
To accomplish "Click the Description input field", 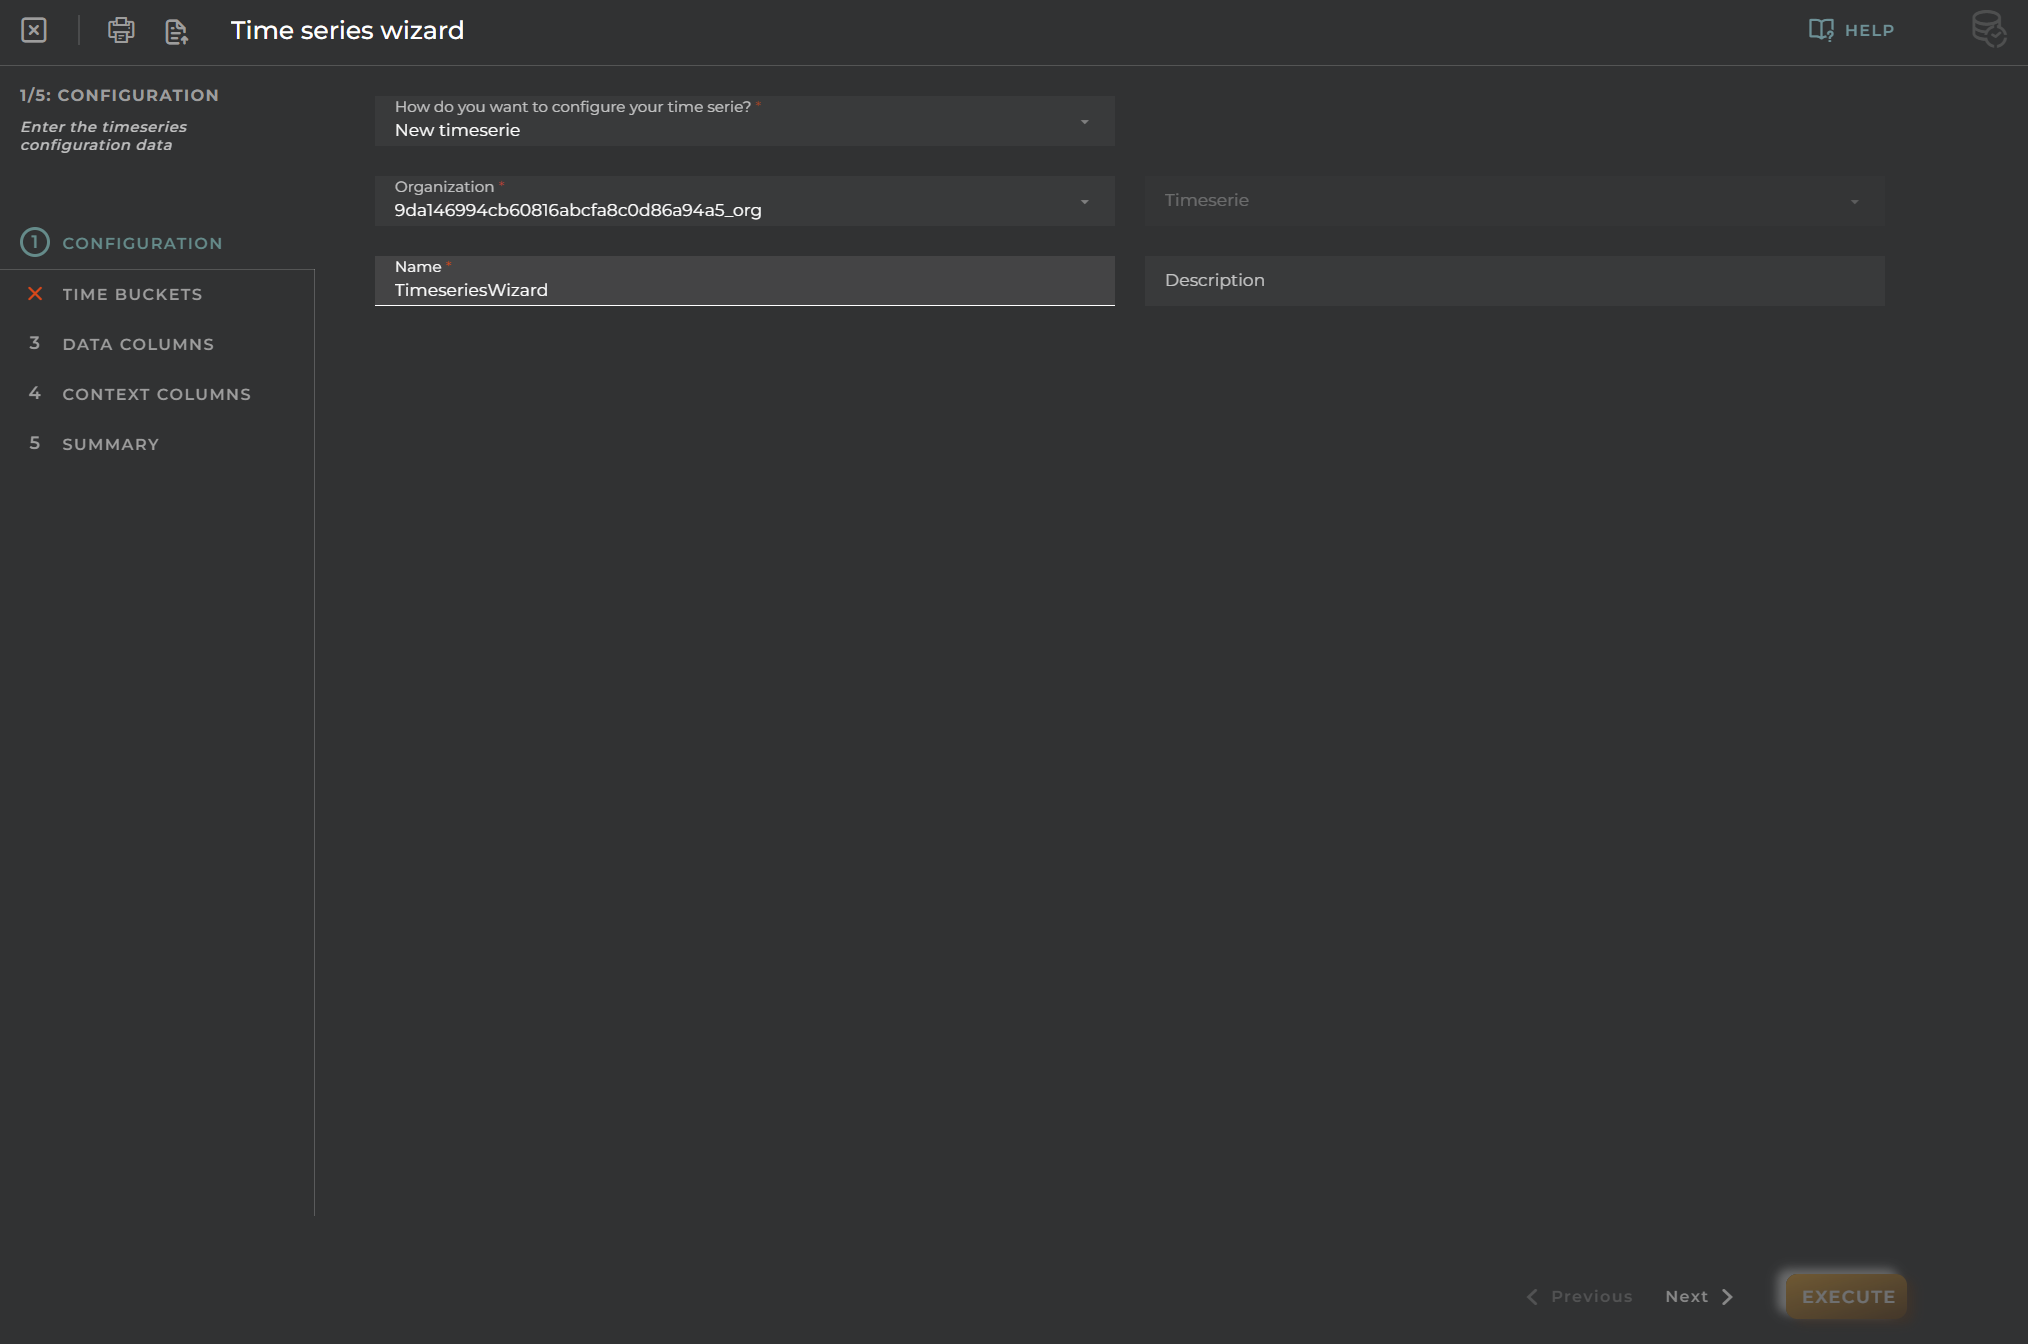I will [1514, 280].
